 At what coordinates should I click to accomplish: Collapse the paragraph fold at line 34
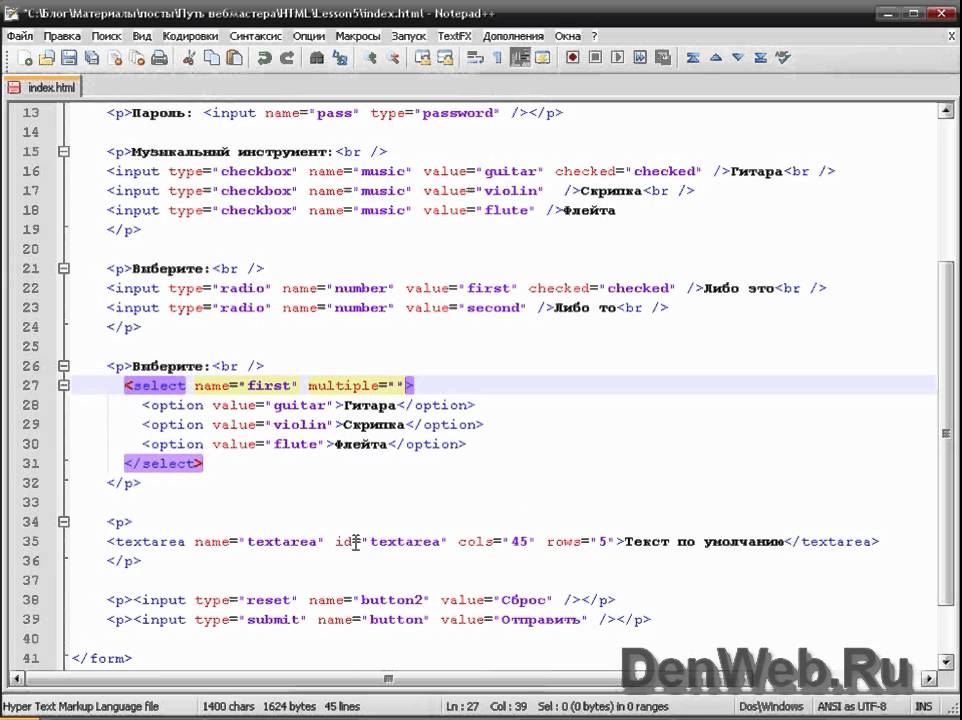click(x=64, y=522)
